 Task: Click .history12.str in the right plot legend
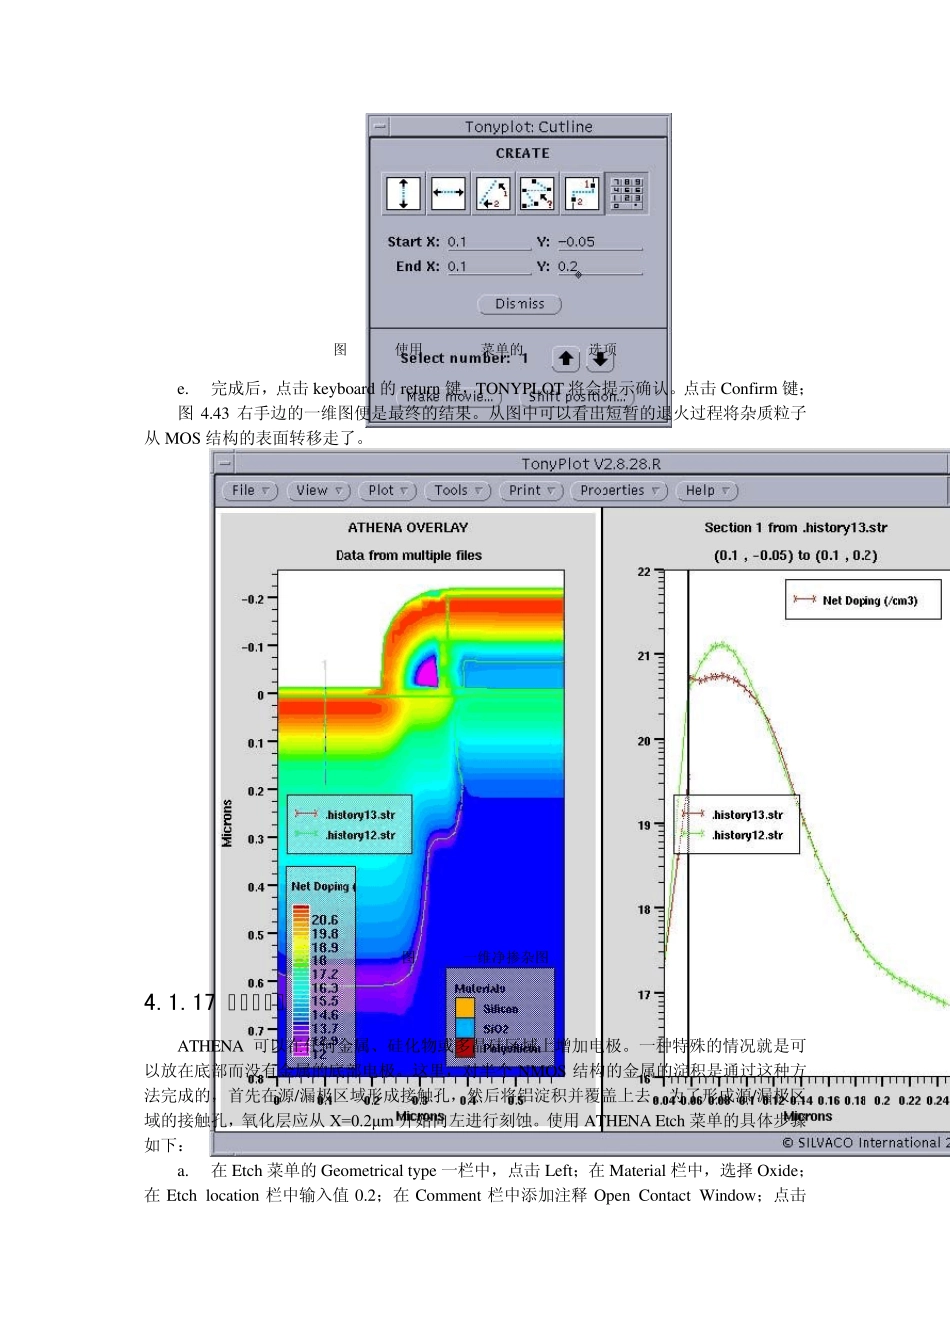click(x=748, y=835)
